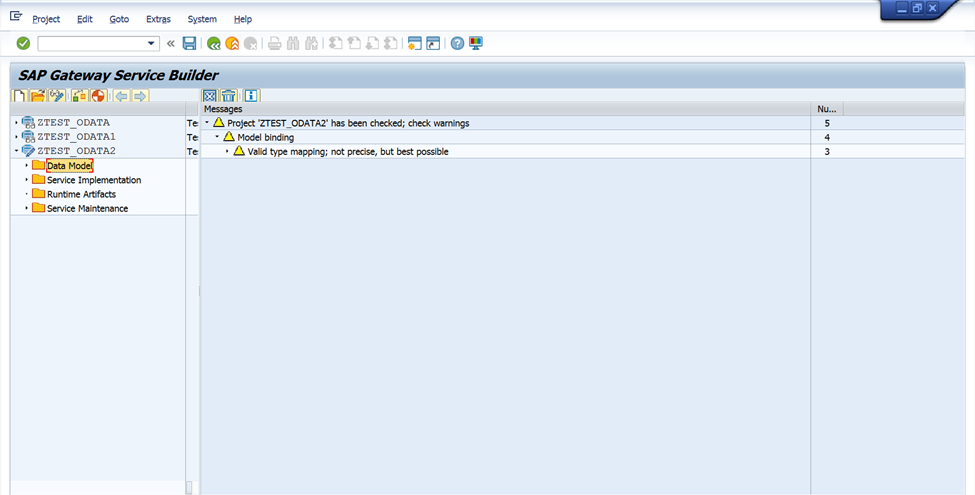Open the Edit menu
Image resolution: width=975 pixels, height=495 pixels.
click(x=85, y=19)
